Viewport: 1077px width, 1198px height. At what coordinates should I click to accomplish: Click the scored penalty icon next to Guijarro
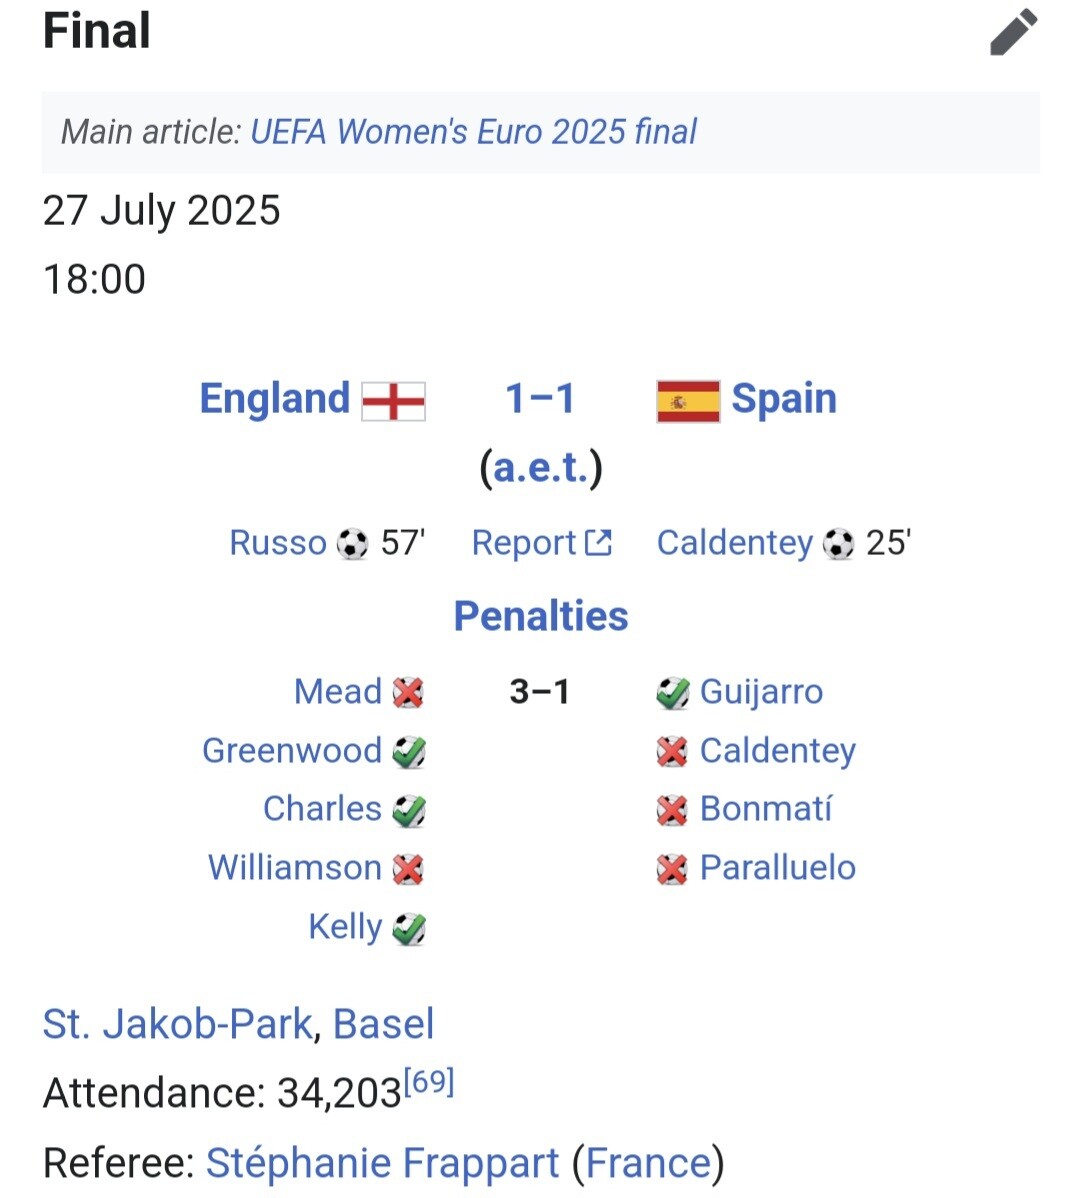[x=672, y=692]
